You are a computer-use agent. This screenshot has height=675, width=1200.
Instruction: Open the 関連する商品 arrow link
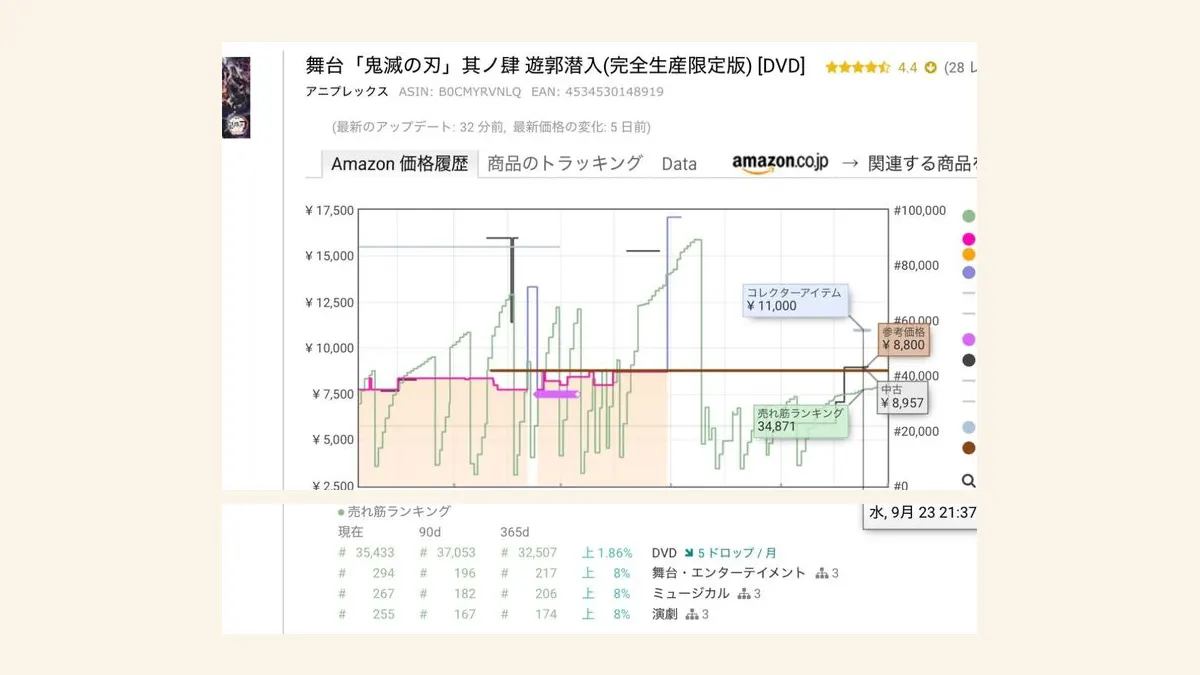[x=908, y=164]
